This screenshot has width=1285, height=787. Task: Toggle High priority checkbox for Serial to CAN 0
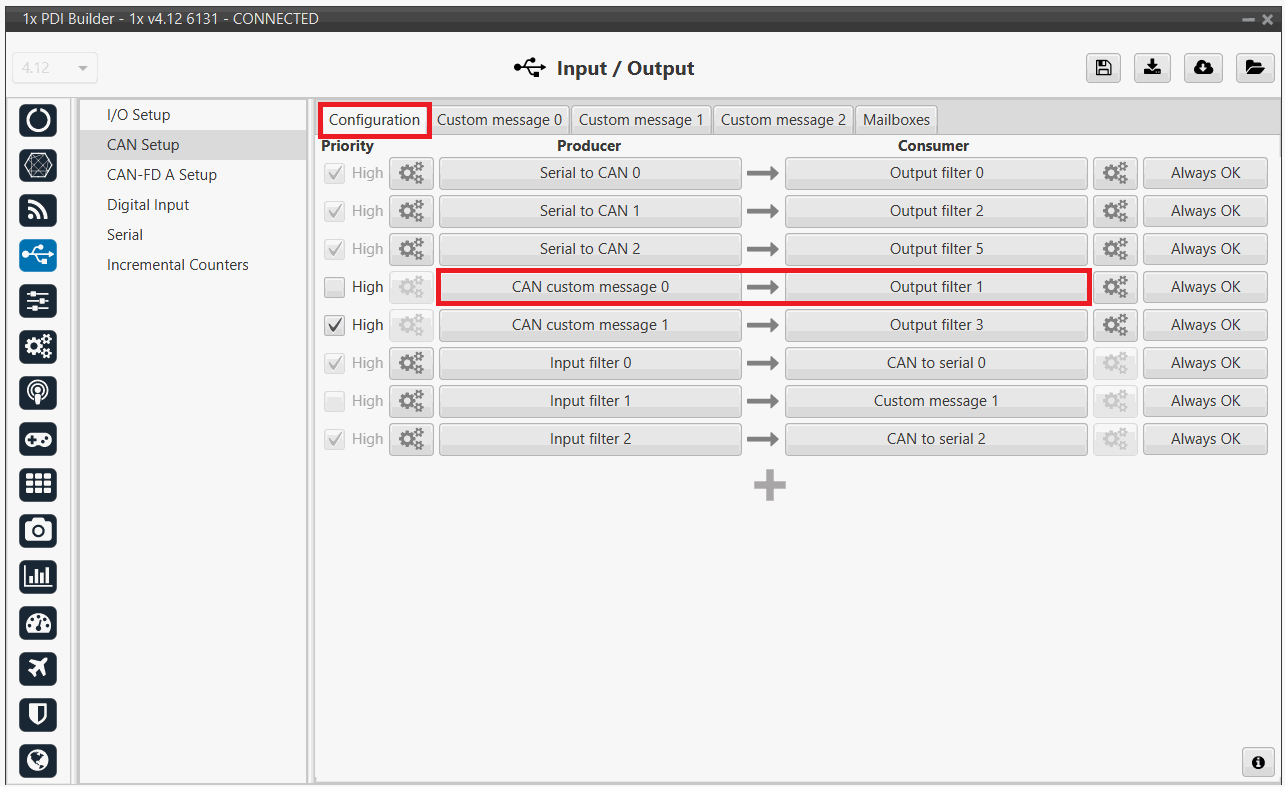tap(335, 174)
